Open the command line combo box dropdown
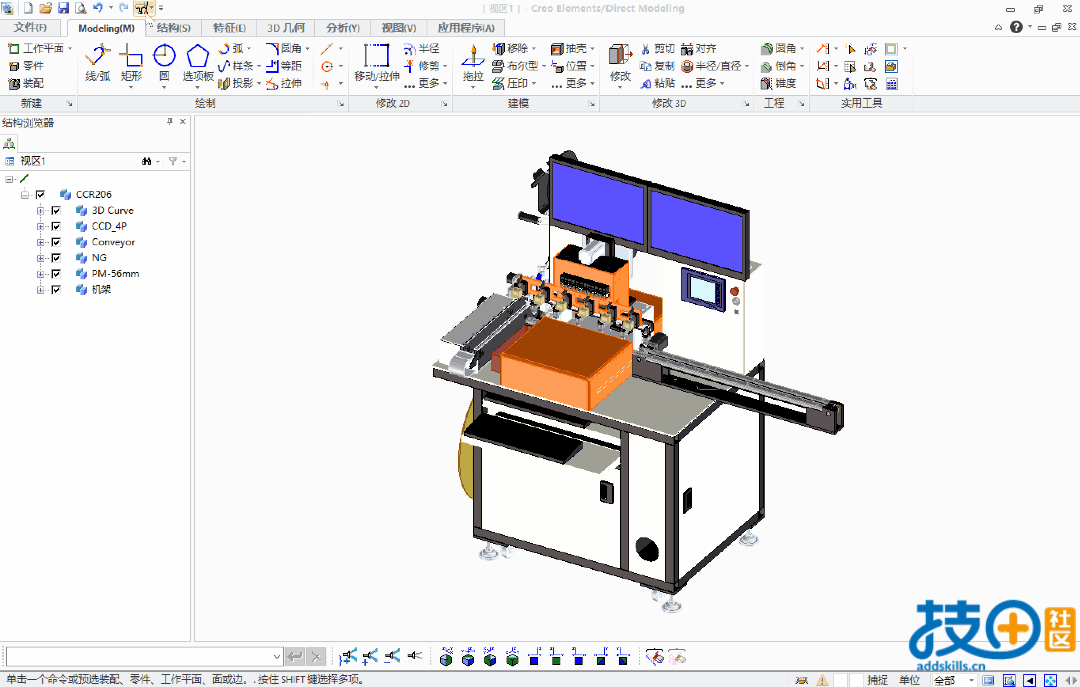This screenshot has width=1080, height=687. [x=276, y=657]
